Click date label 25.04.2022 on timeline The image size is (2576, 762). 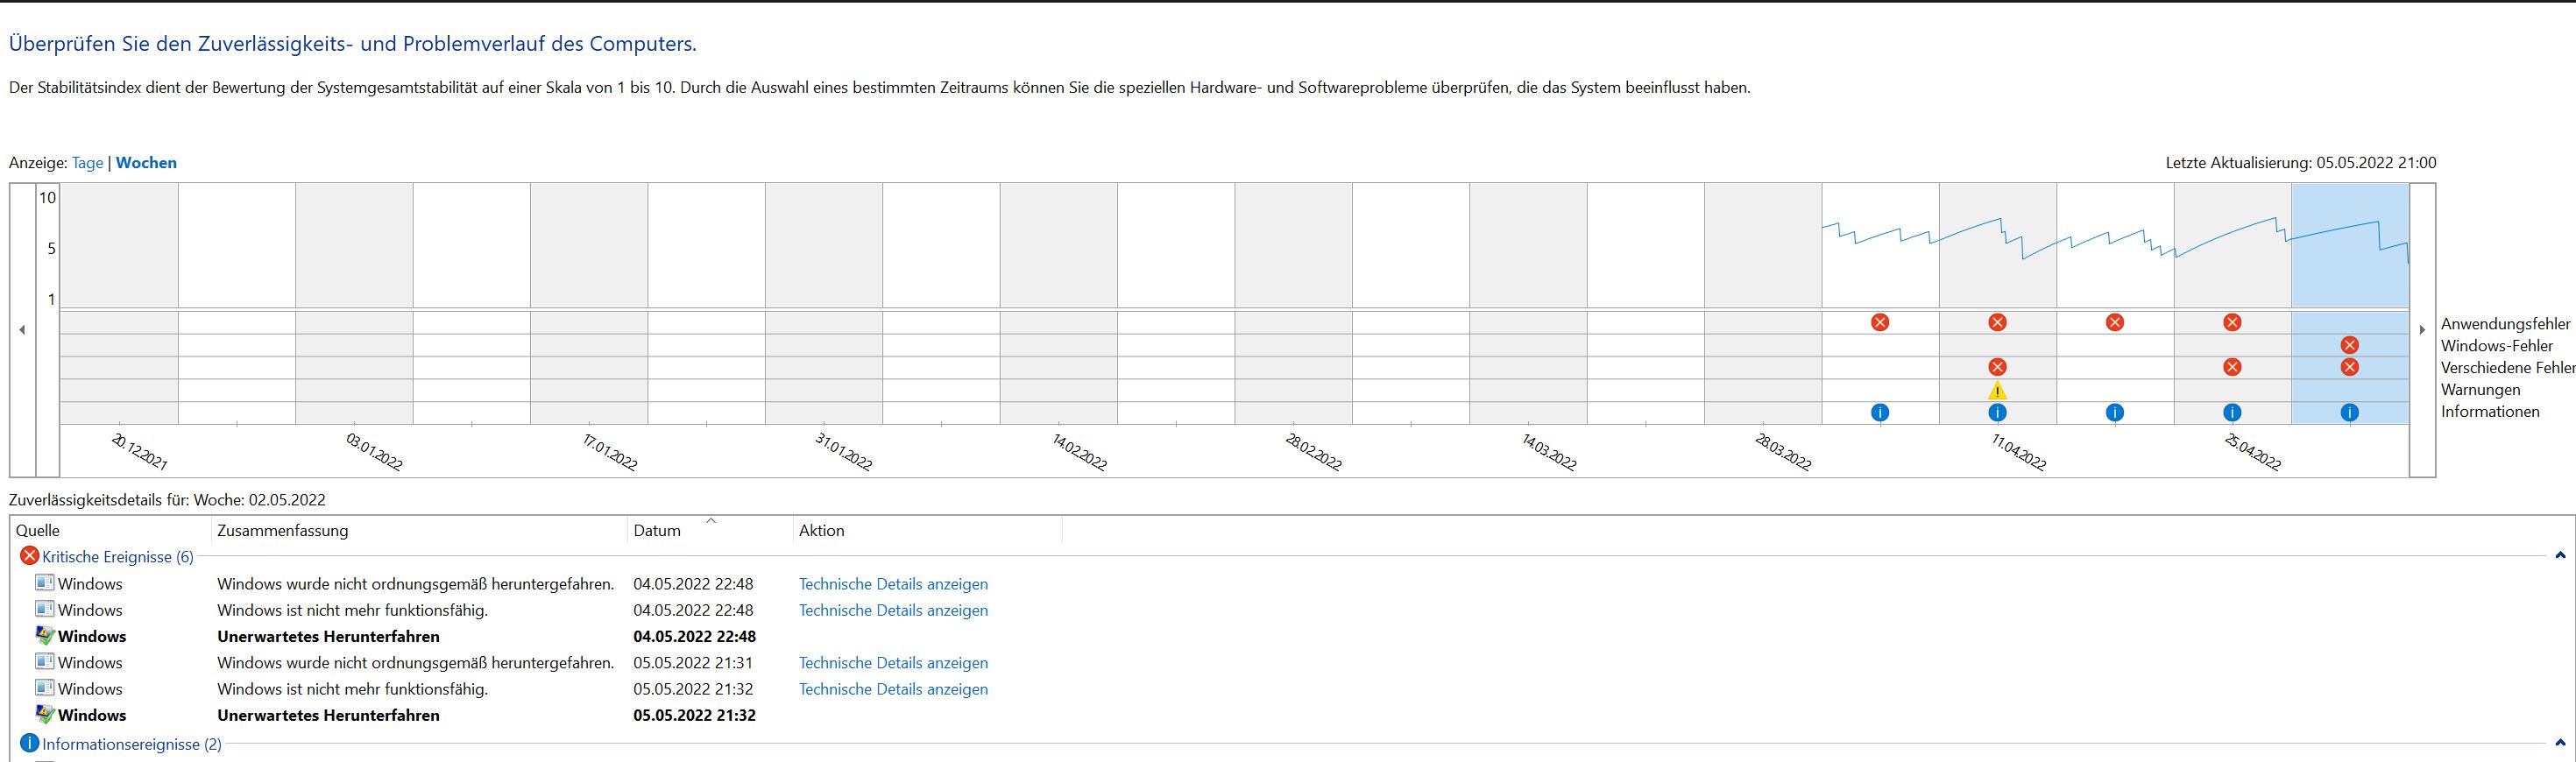coord(2253,452)
